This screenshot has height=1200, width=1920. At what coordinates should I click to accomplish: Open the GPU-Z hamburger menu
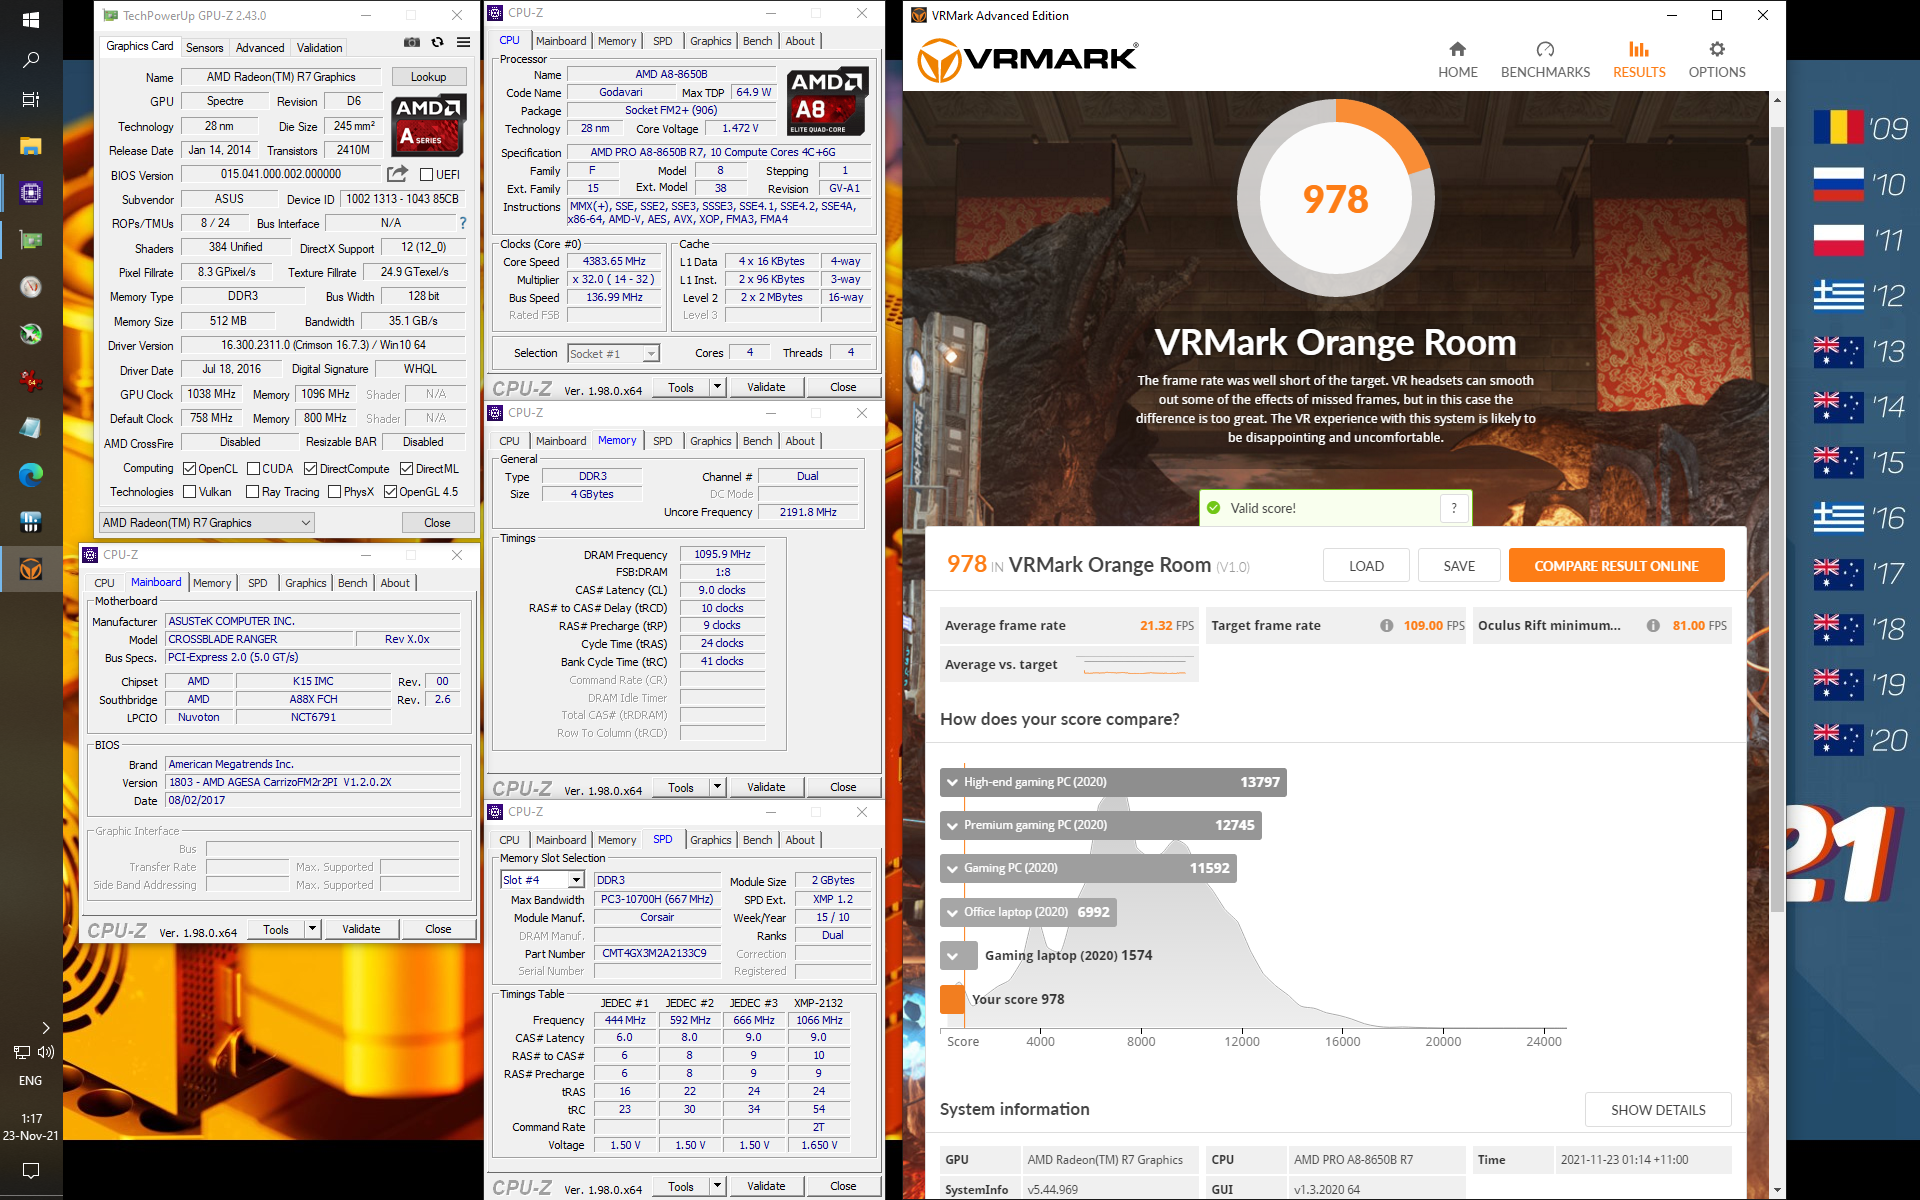tap(464, 42)
